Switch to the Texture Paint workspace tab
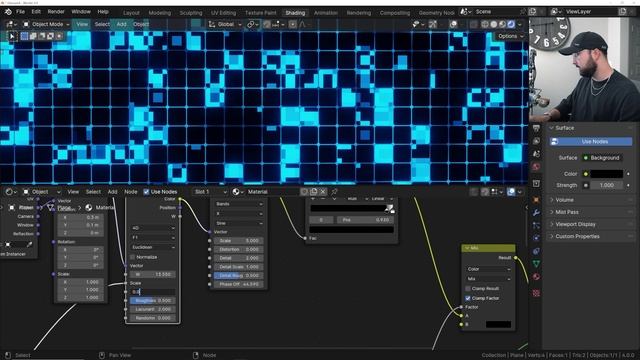 260,13
